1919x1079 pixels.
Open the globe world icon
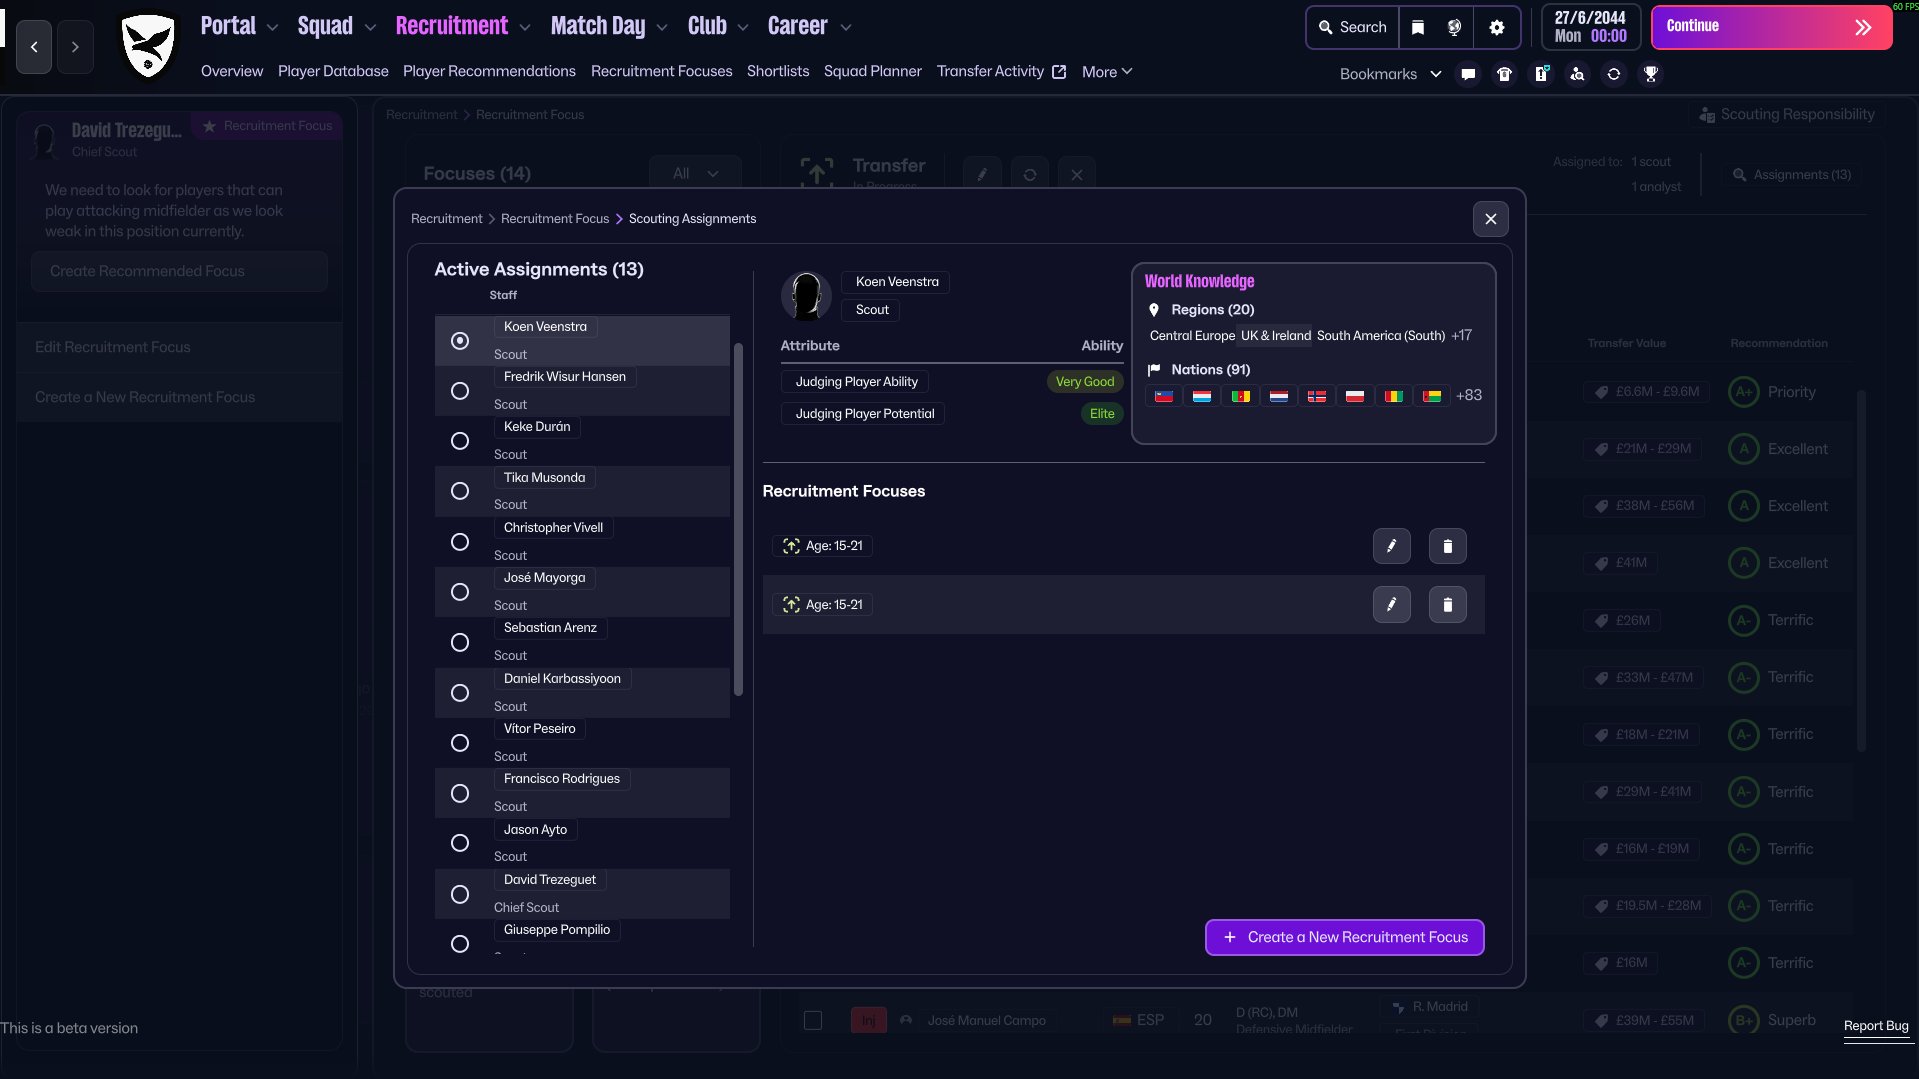[1455, 27]
